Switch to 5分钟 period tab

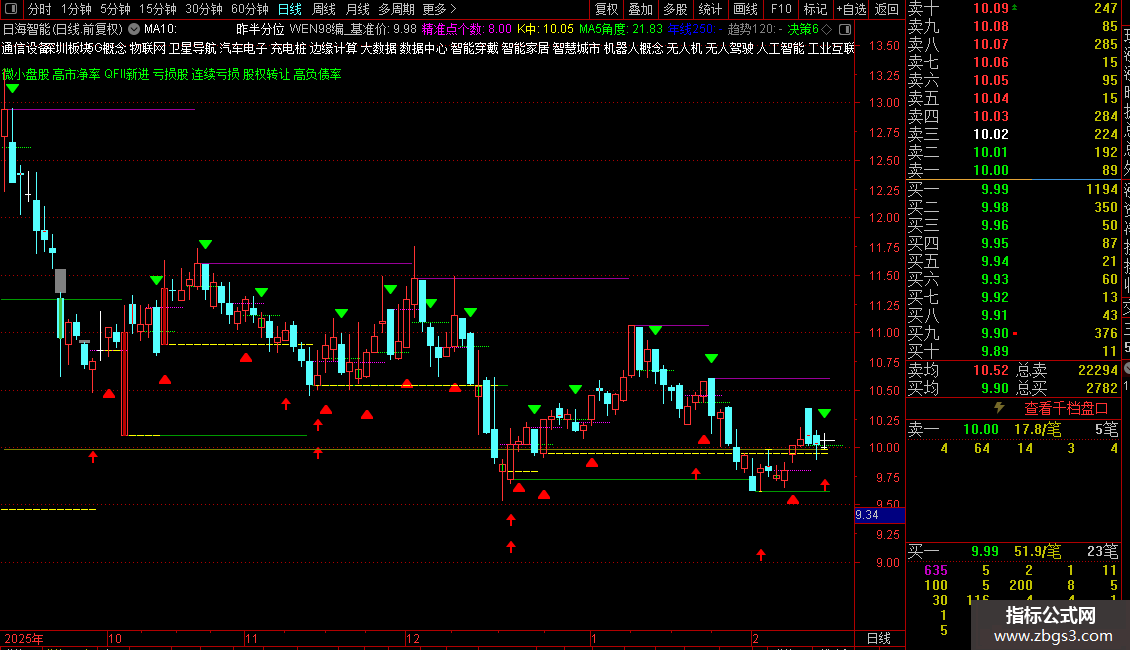coord(115,9)
